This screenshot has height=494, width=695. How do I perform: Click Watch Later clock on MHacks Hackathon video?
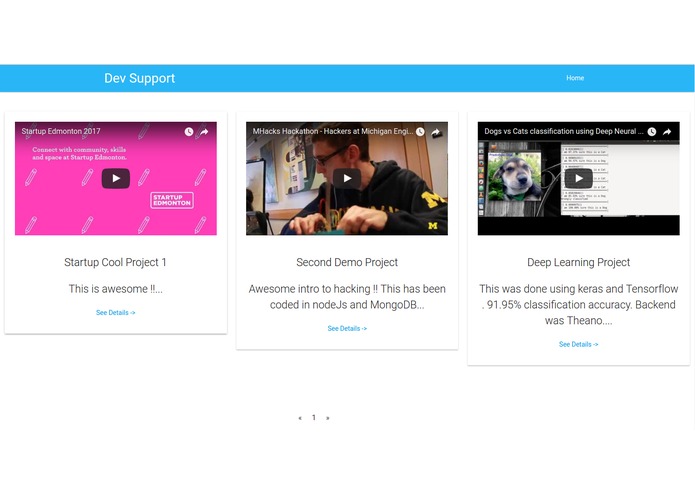(x=420, y=132)
